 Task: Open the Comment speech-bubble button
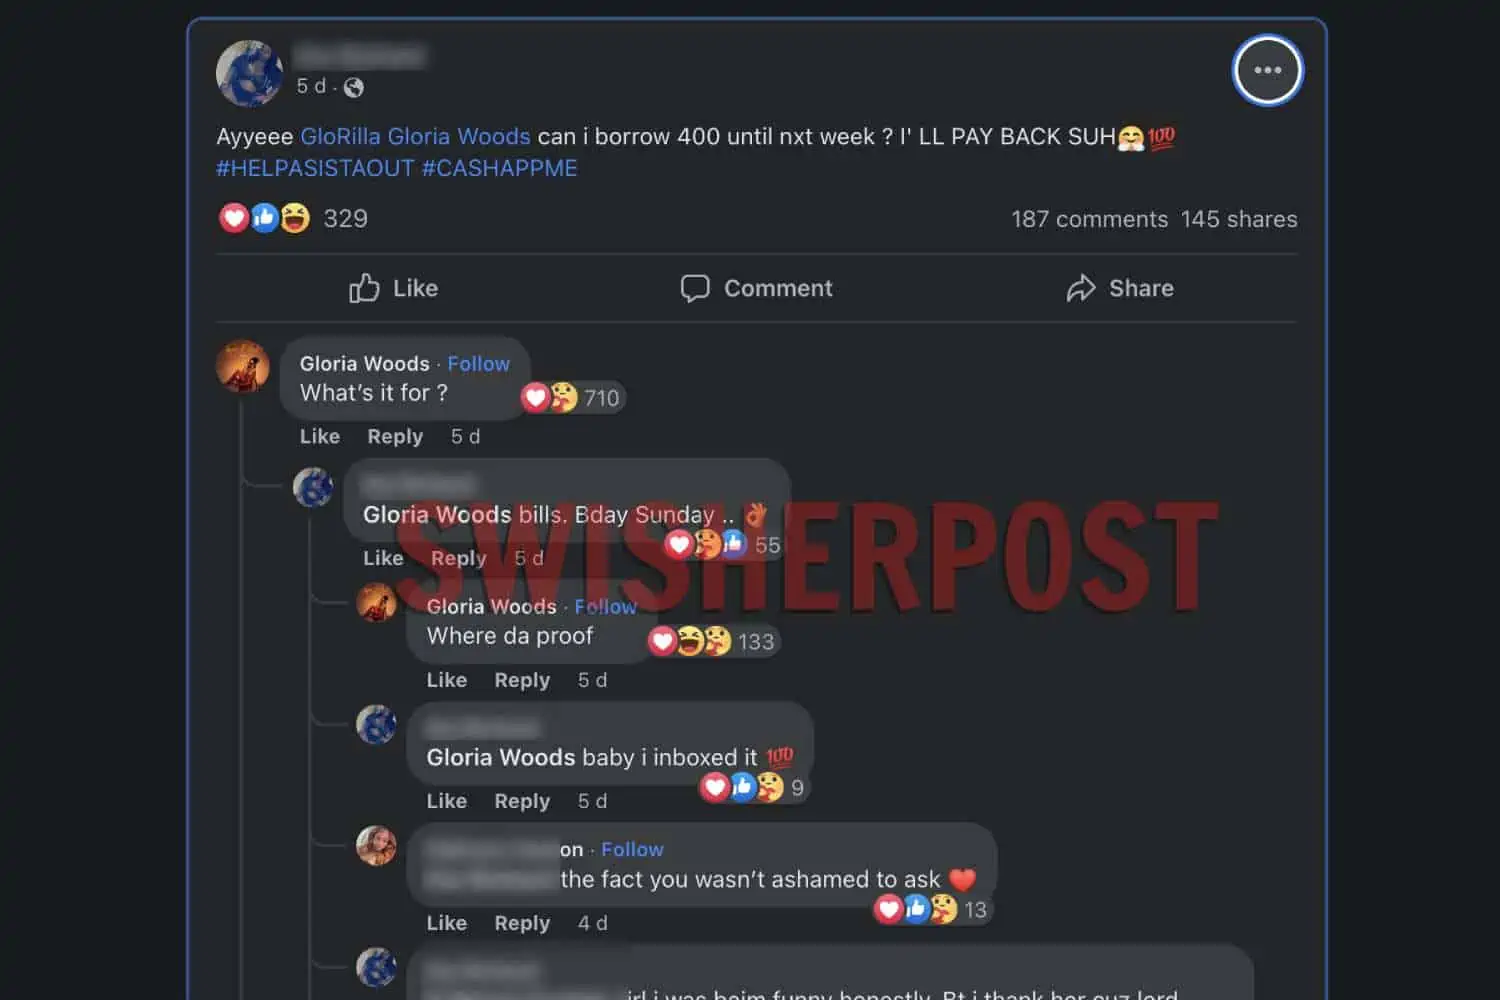click(x=756, y=288)
